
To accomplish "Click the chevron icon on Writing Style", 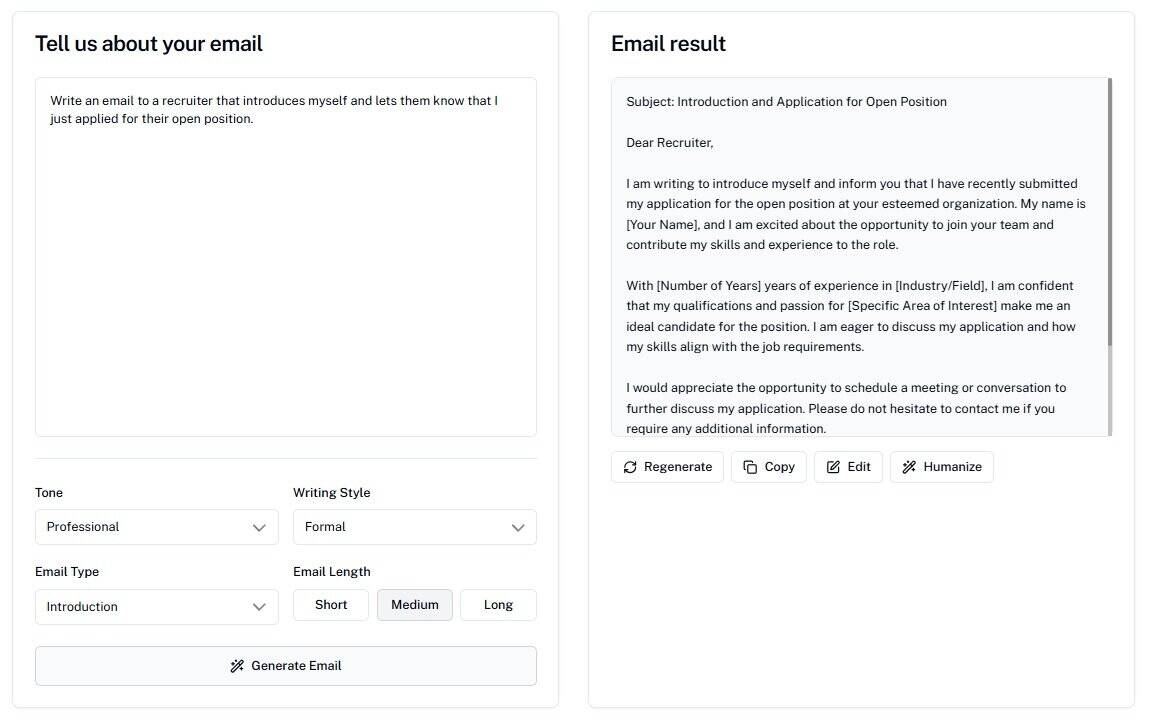I will [x=518, y=527].
